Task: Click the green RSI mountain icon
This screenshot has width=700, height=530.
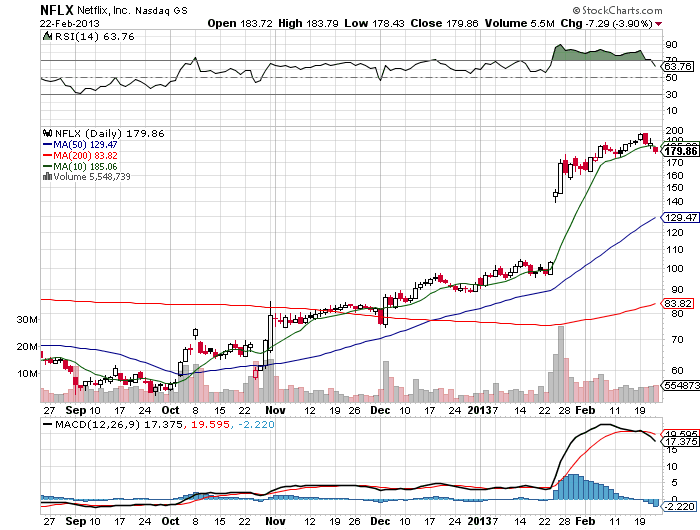Action: (x=47, y=36)
